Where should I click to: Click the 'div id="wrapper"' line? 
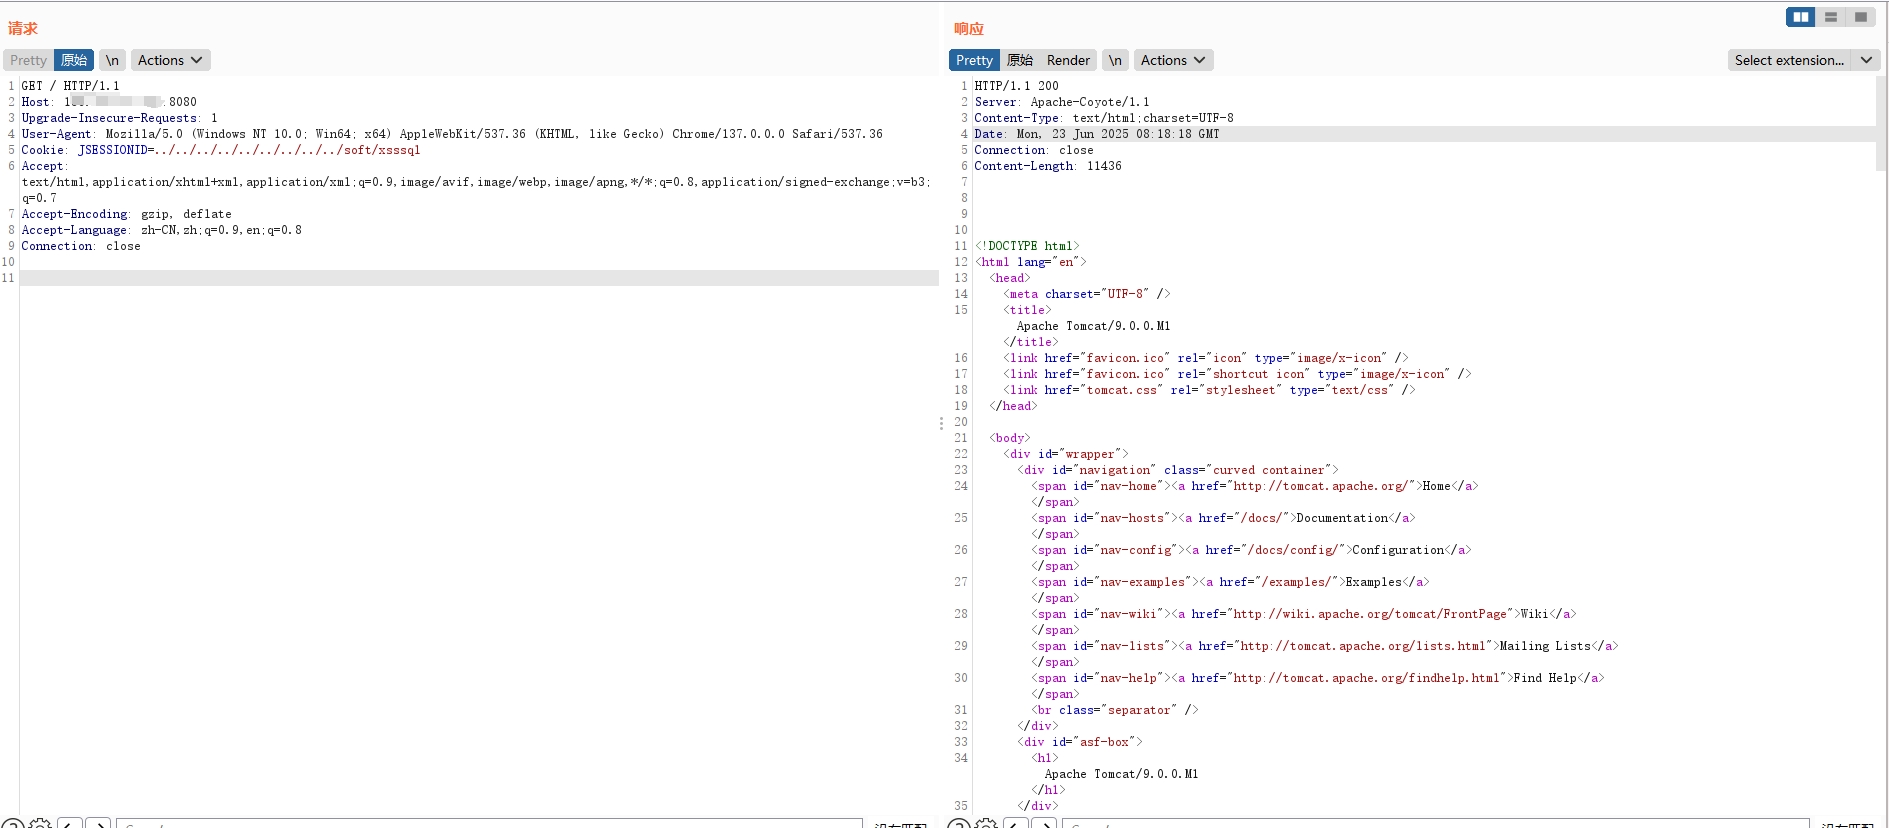[x=1066, y=454]
